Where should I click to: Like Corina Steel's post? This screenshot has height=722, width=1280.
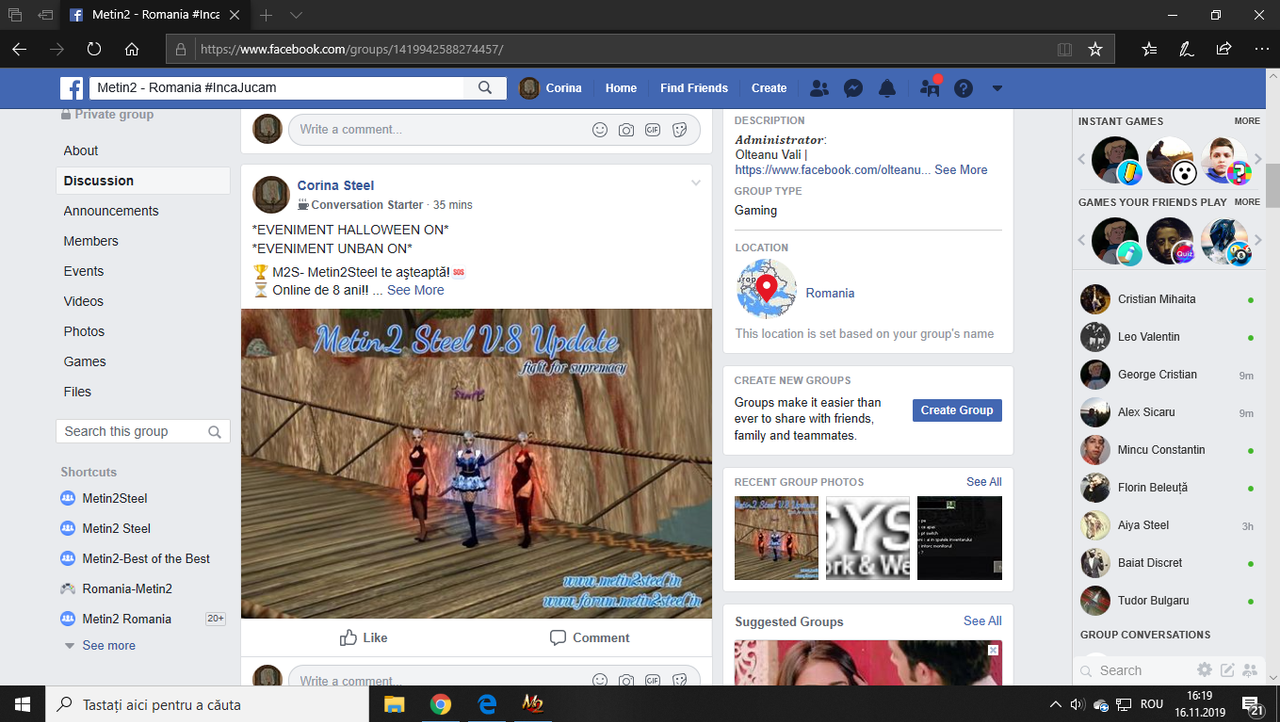[363, 637]
